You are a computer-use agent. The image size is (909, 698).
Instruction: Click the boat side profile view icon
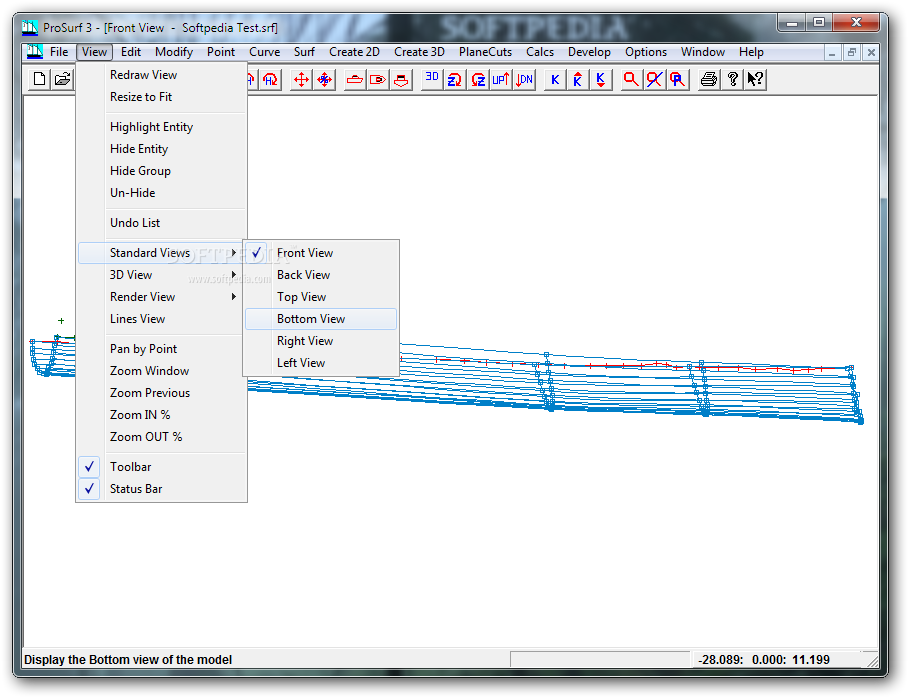tap(355, 79)
